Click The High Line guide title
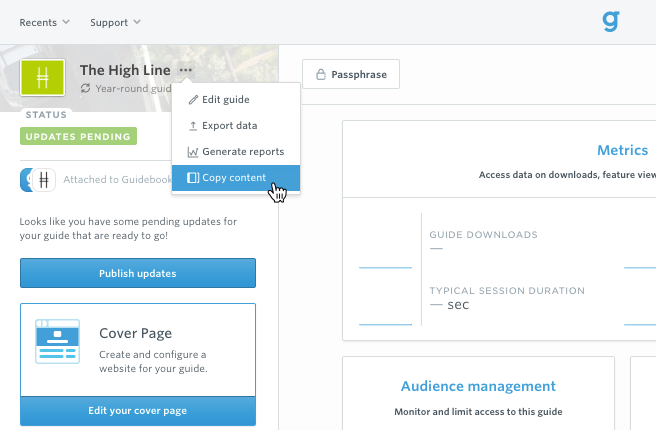This screenshot has width=656, height=430. pyautogui.click(x=125, y=70)
